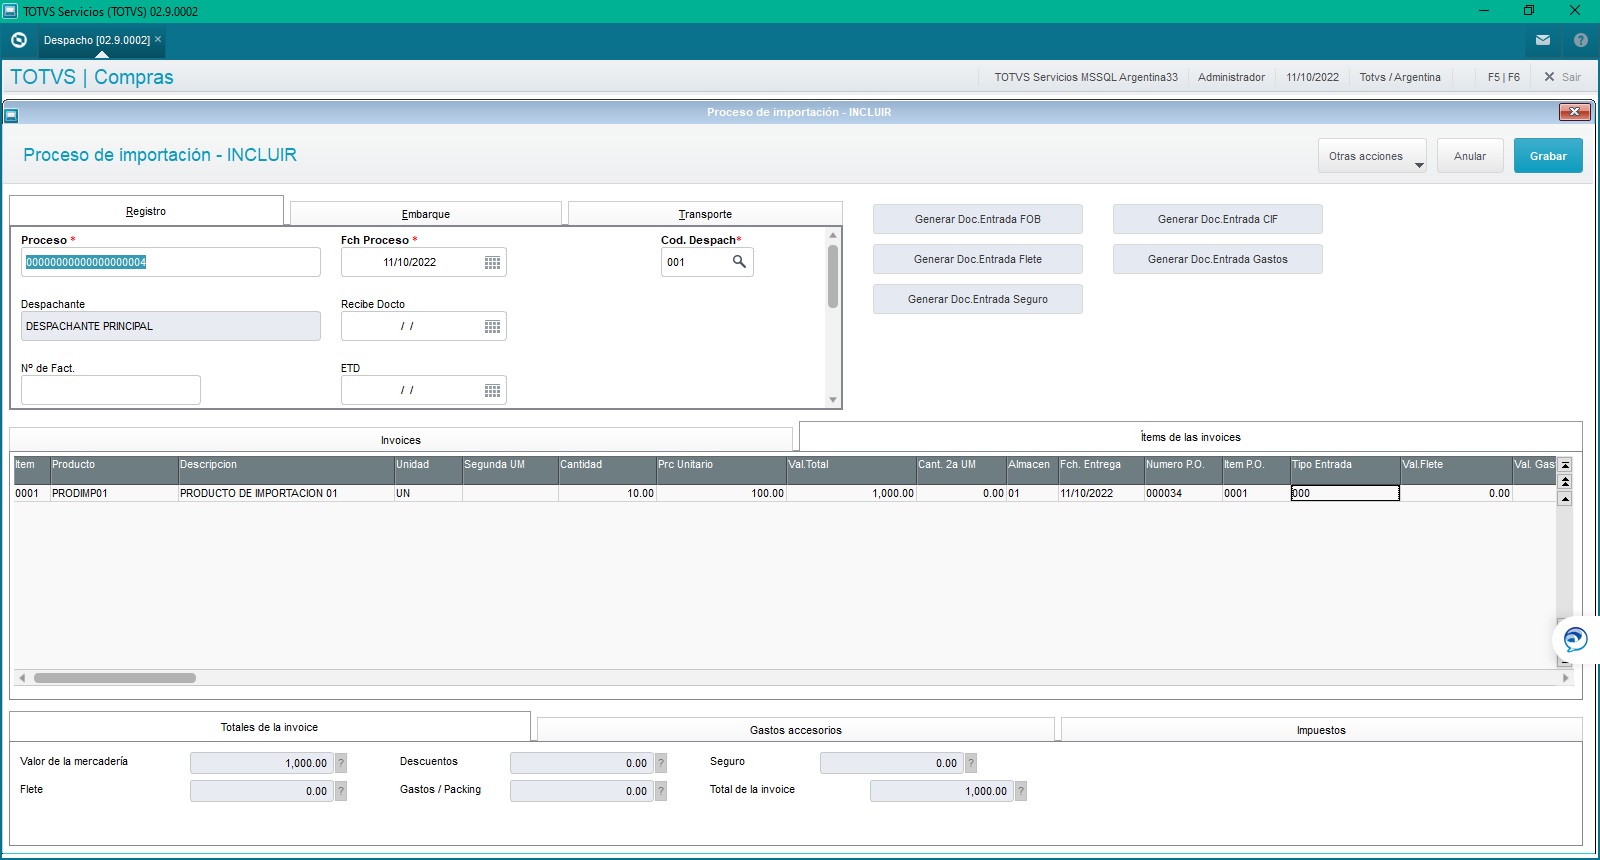The height and width of the screenshot is (860, 1600).
Task: Switch to the Registro tab
Action: 146,211
